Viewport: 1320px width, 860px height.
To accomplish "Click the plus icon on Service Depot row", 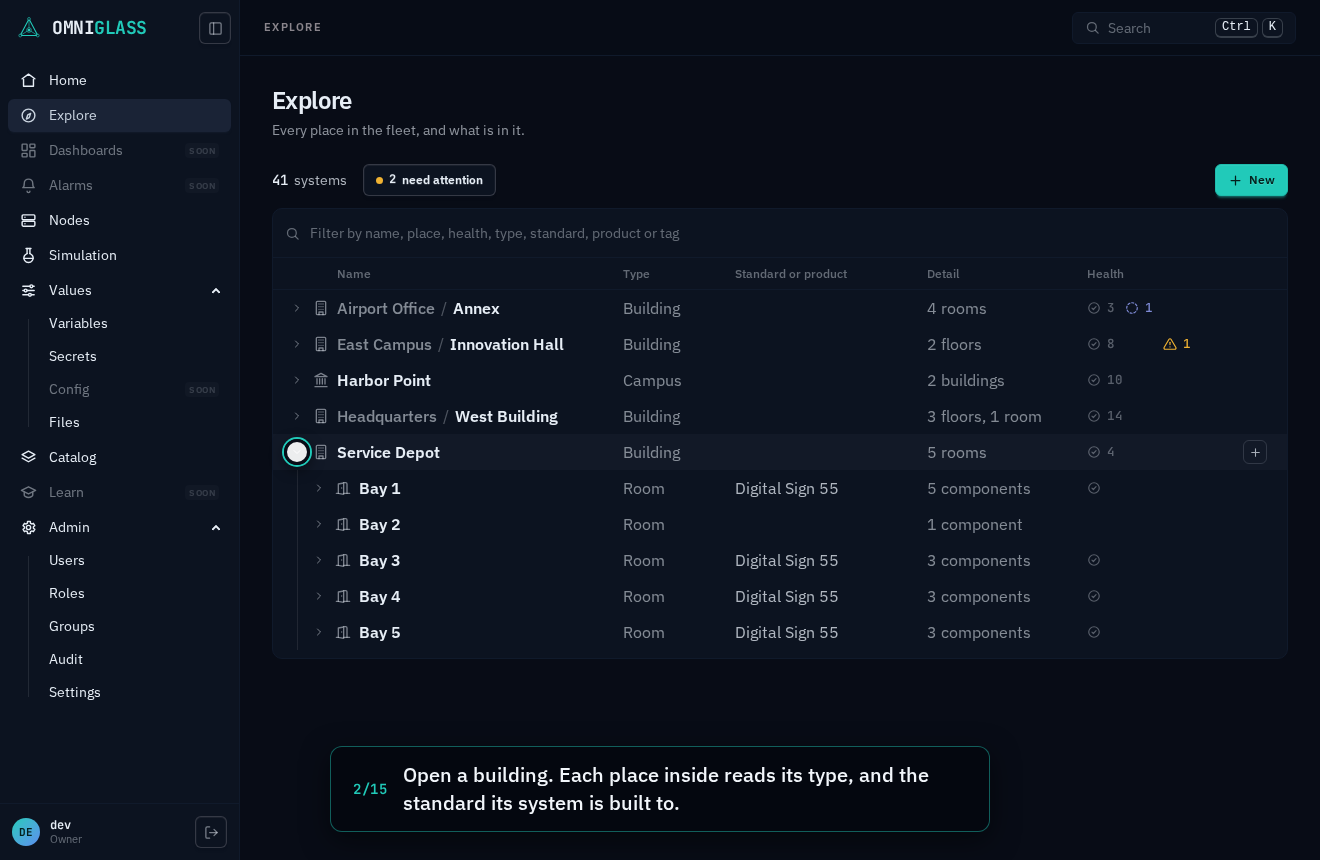I will (x=1255, y=452).
